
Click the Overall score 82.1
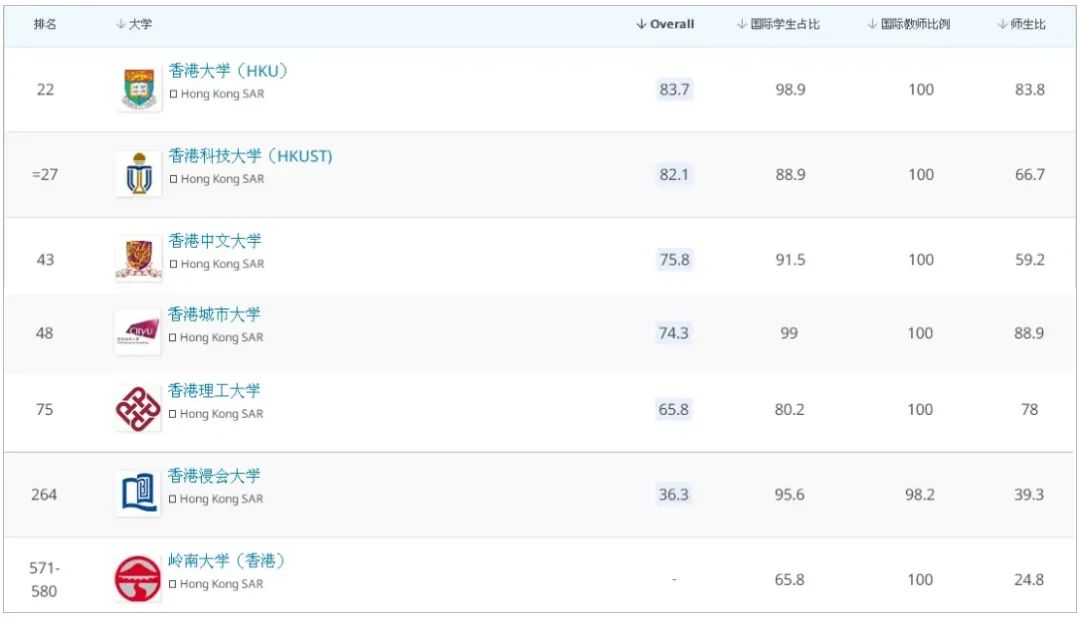pyautogui.click(x=674, y=174)
